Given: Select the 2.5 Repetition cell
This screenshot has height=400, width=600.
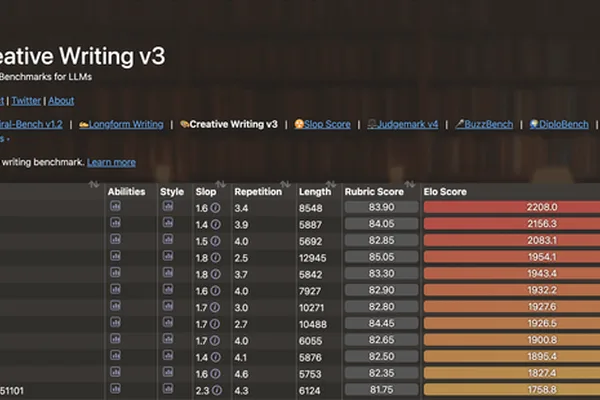Looking at the screenshot, I should click(241, 258).
